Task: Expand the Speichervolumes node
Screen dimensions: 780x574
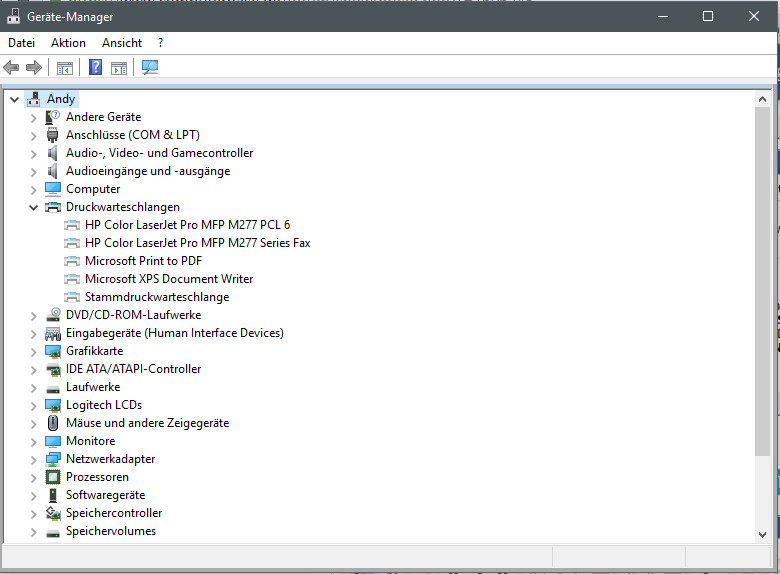Action: [33, 532]
